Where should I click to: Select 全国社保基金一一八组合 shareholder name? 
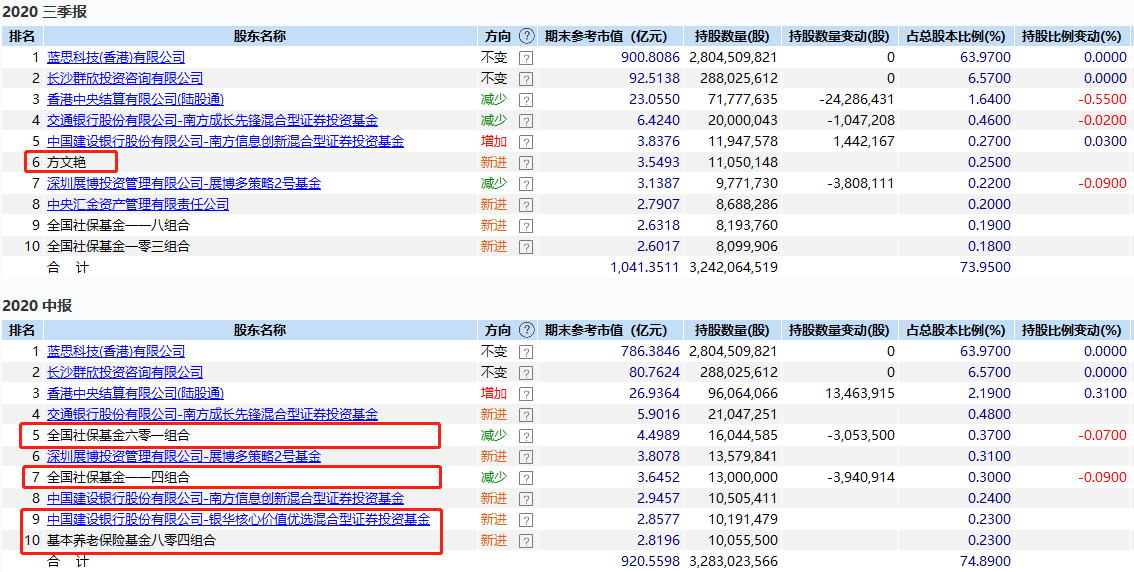(118, 225)
